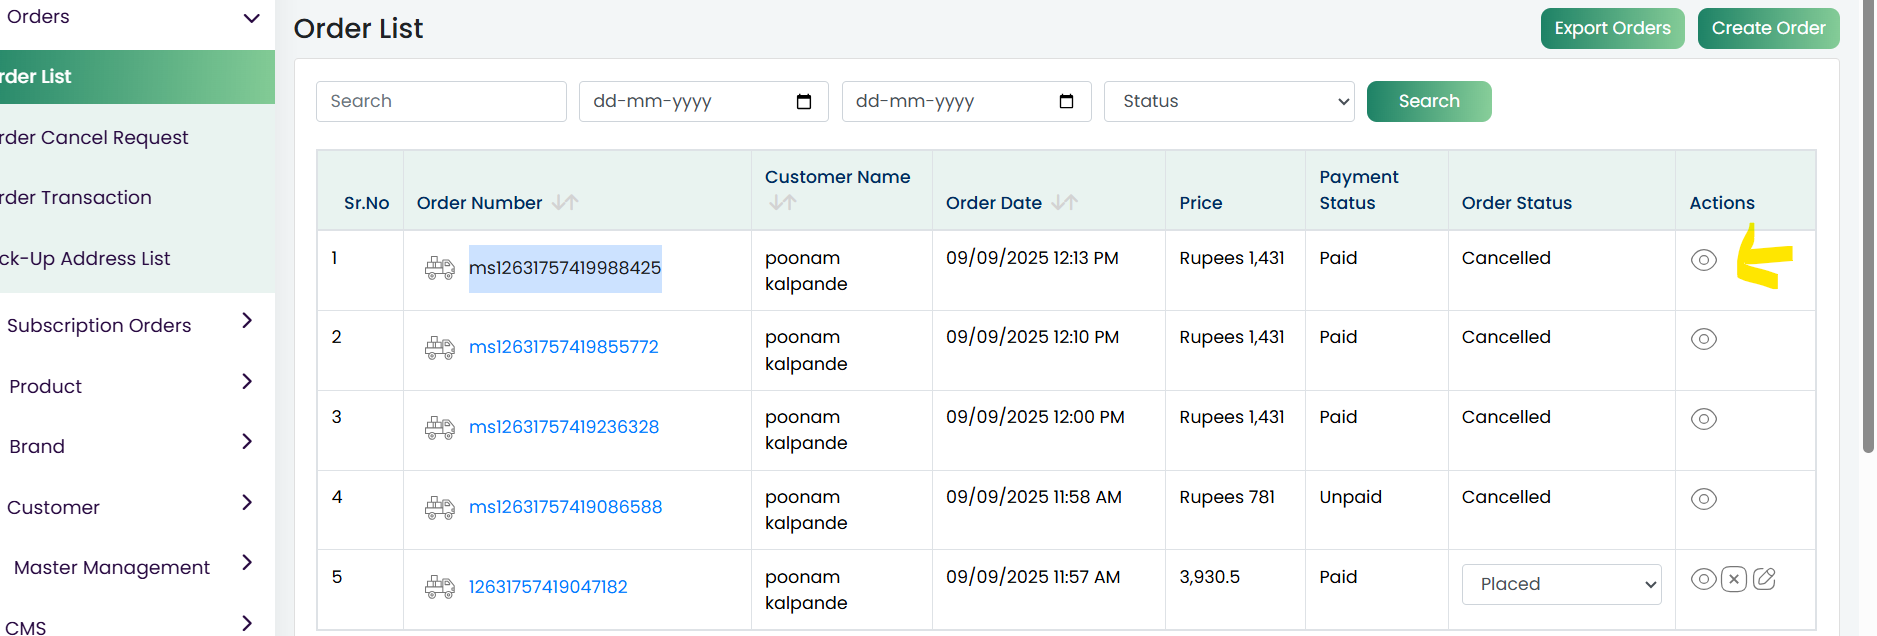
Task: Select order date 09/09/2025 12:13 PM
Action: click(1032, 258)
